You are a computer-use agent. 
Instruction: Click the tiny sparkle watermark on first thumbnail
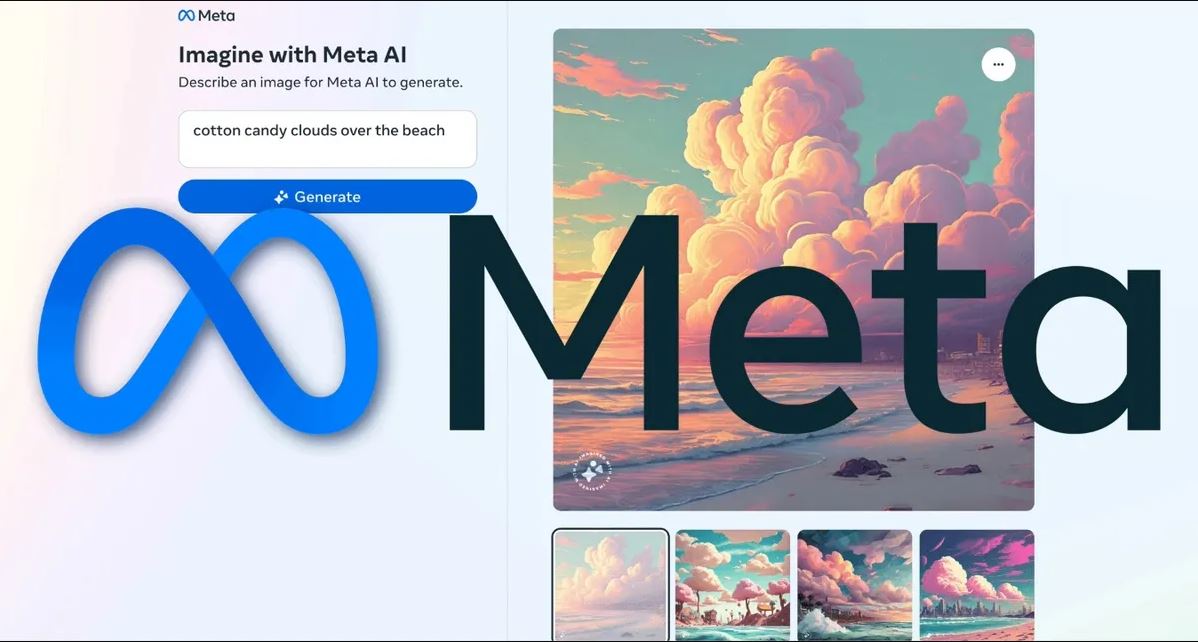(x=563, y=634)
